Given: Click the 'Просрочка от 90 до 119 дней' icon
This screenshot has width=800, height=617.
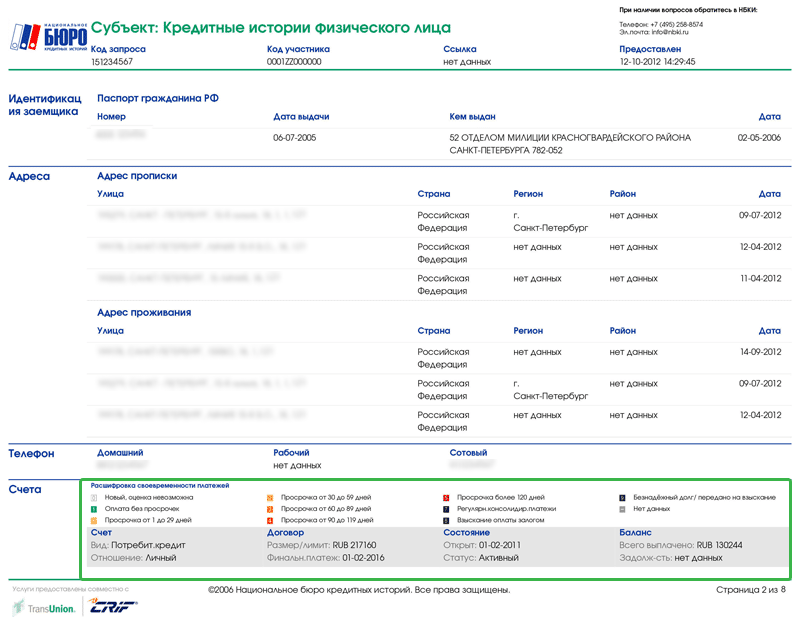Looking at the screenshot, I should coord(270,521).
